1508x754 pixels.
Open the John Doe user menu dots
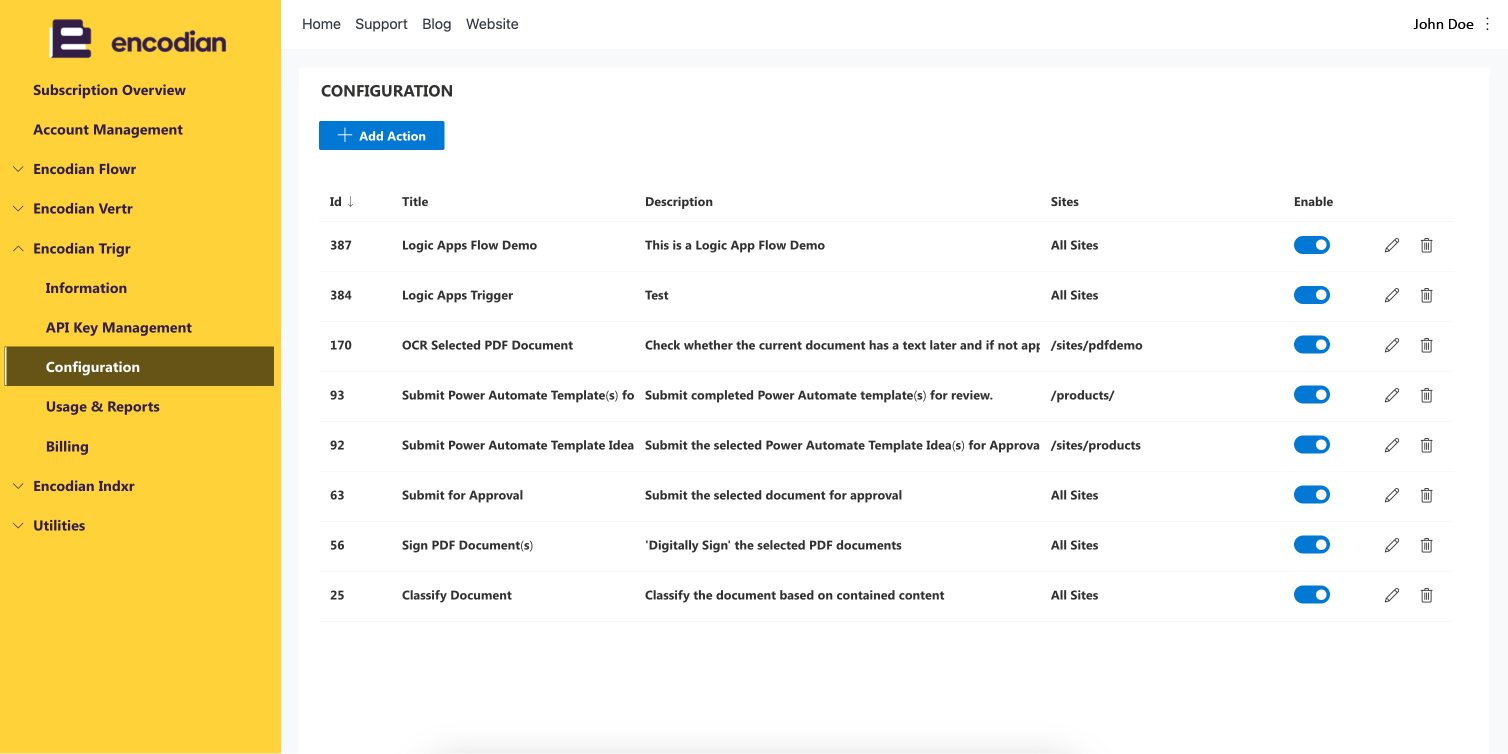pyautogui.click(x=1487, y=24)
